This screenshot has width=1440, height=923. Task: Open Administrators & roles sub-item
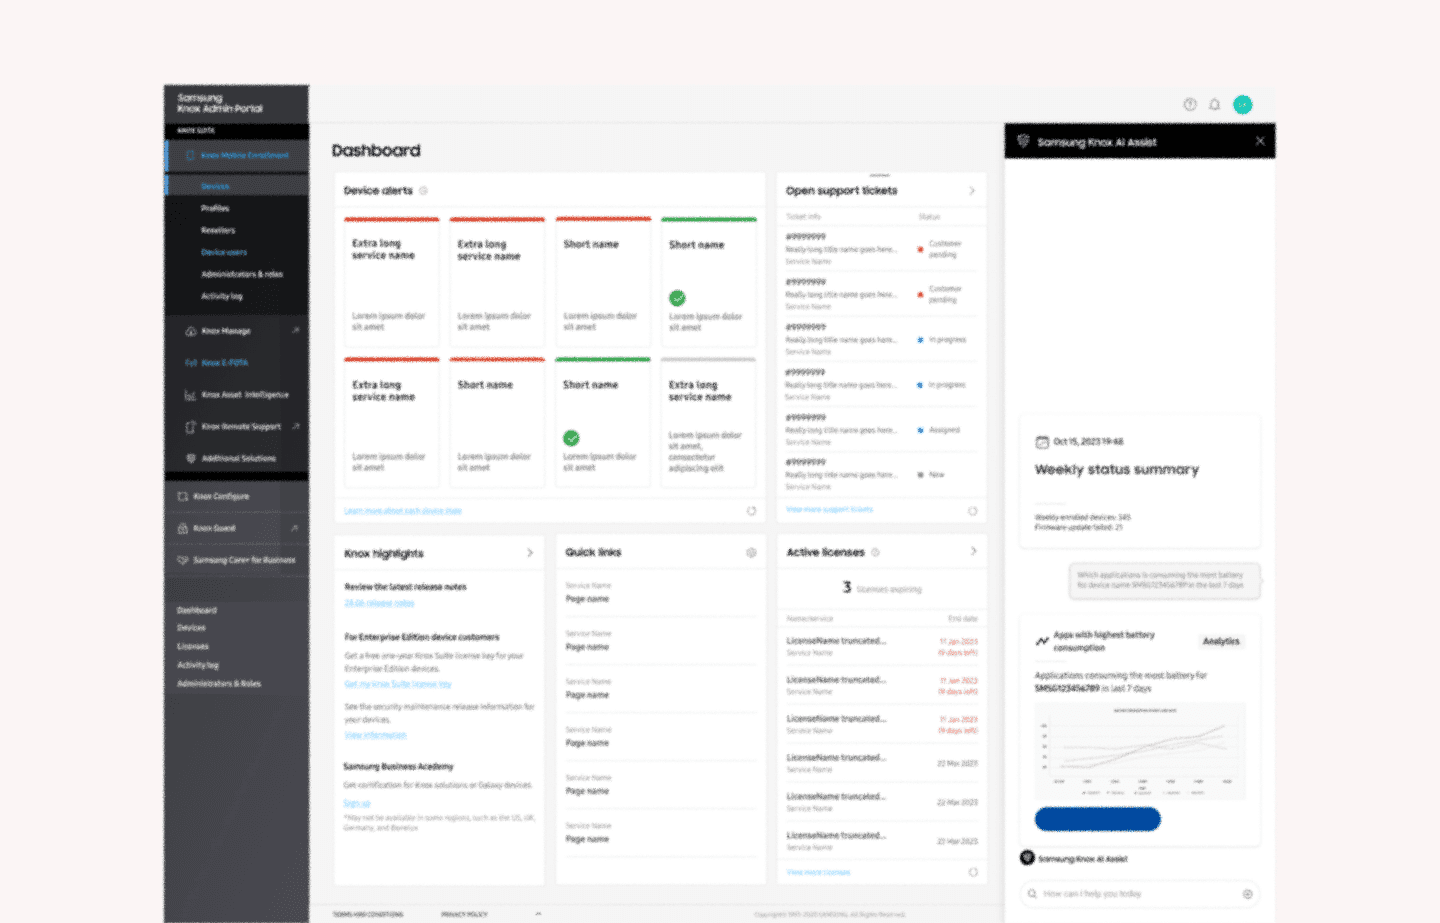click(242, 274)
